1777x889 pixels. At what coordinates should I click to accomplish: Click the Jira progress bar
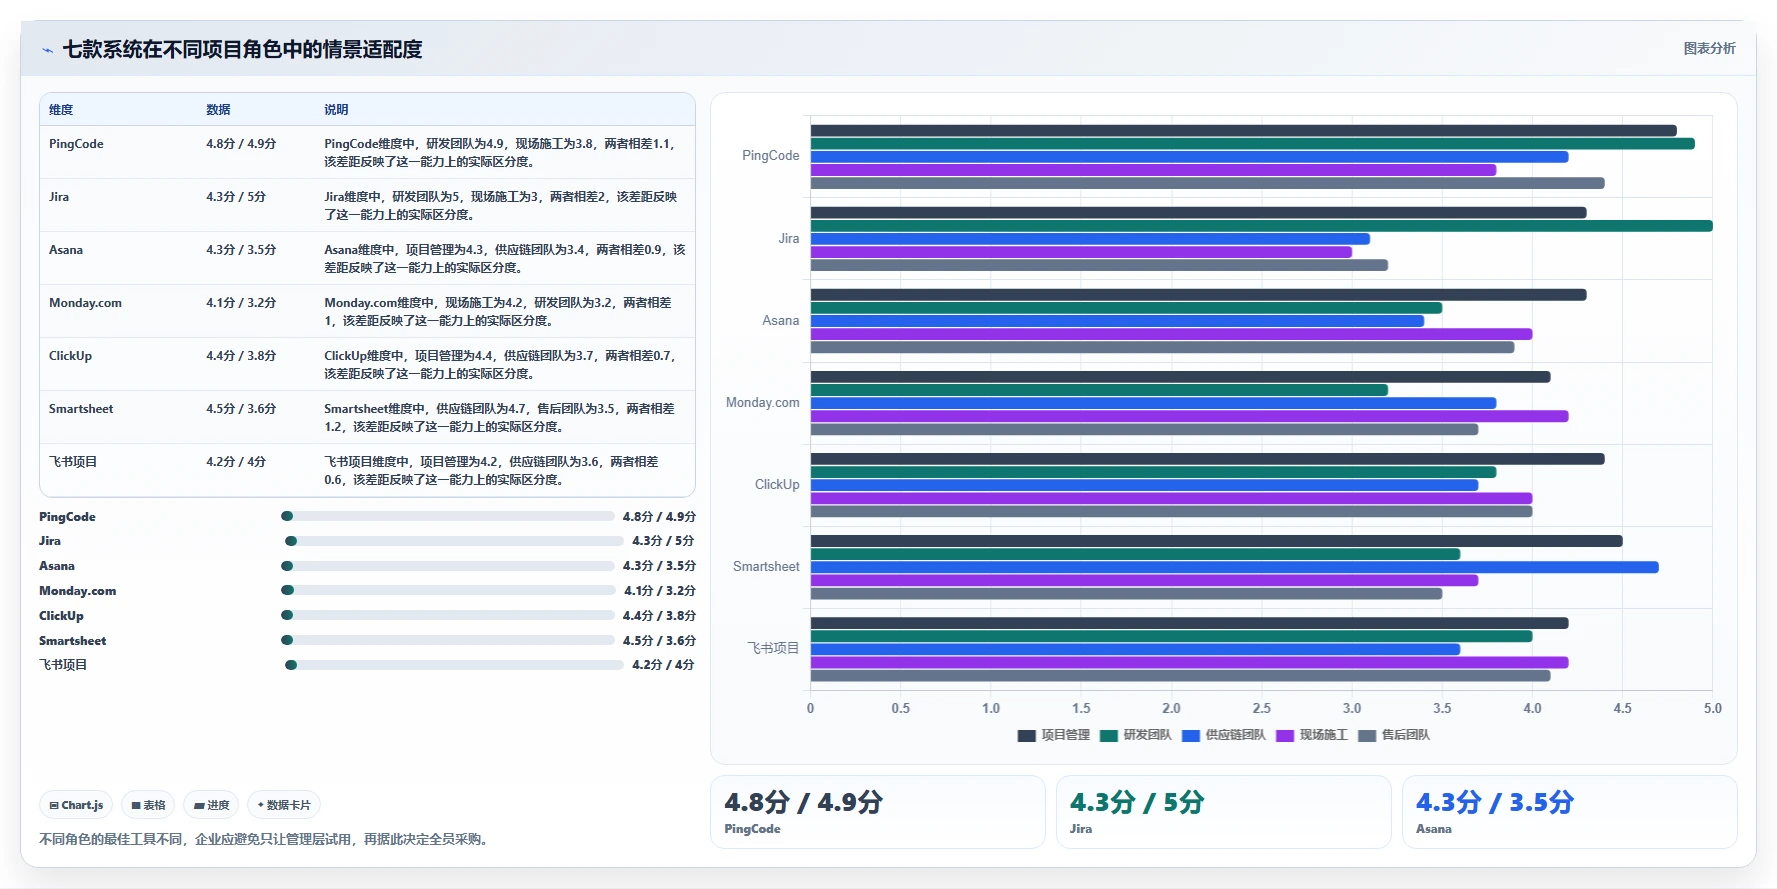(x=455, y=541)
